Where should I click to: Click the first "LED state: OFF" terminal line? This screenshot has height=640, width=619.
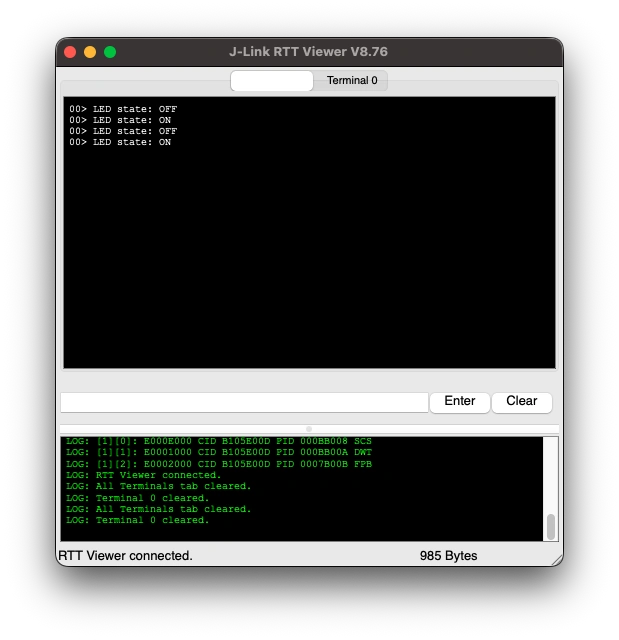pos(123,109)
